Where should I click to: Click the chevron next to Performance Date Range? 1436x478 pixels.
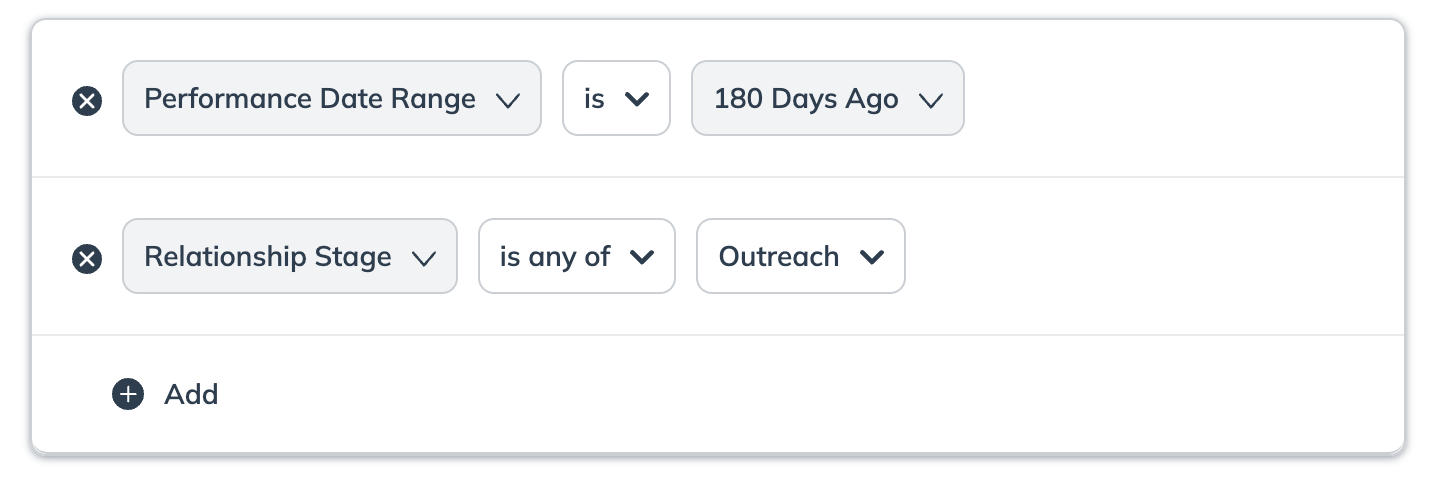508,100
